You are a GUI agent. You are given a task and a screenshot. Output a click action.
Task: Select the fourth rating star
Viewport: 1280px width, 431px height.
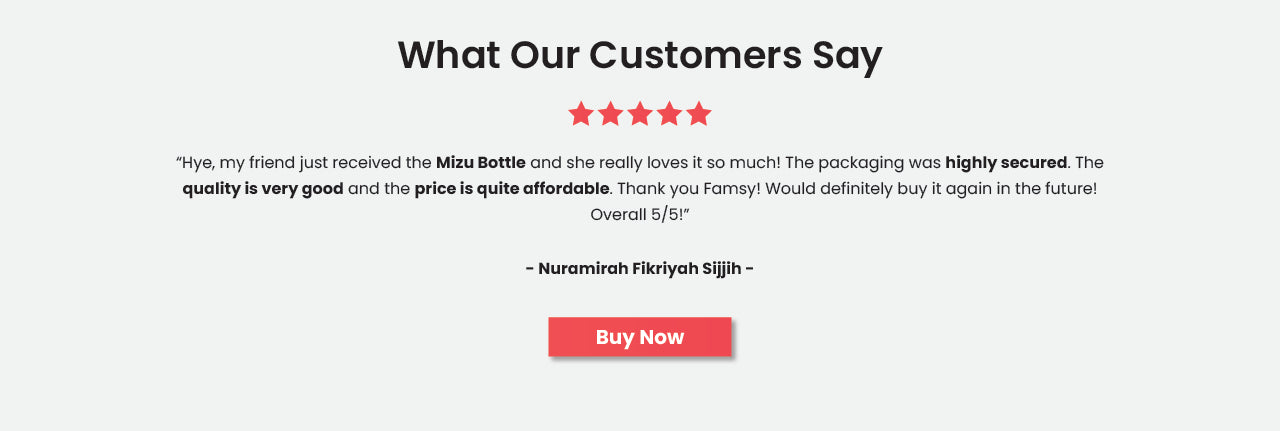click(x=669, y=114)
